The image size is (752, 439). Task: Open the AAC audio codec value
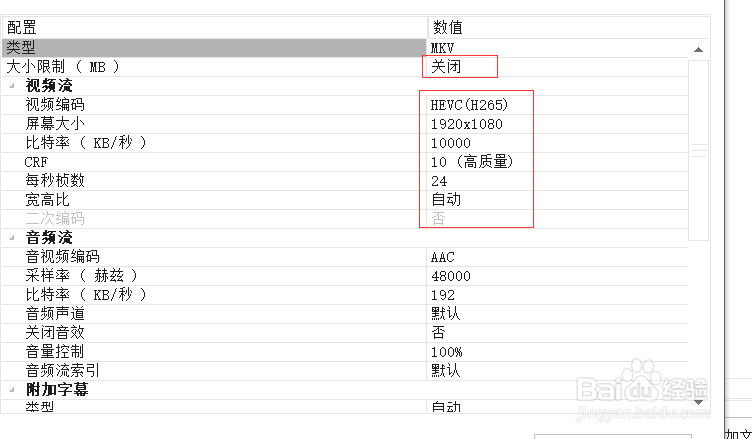[442, 257]
